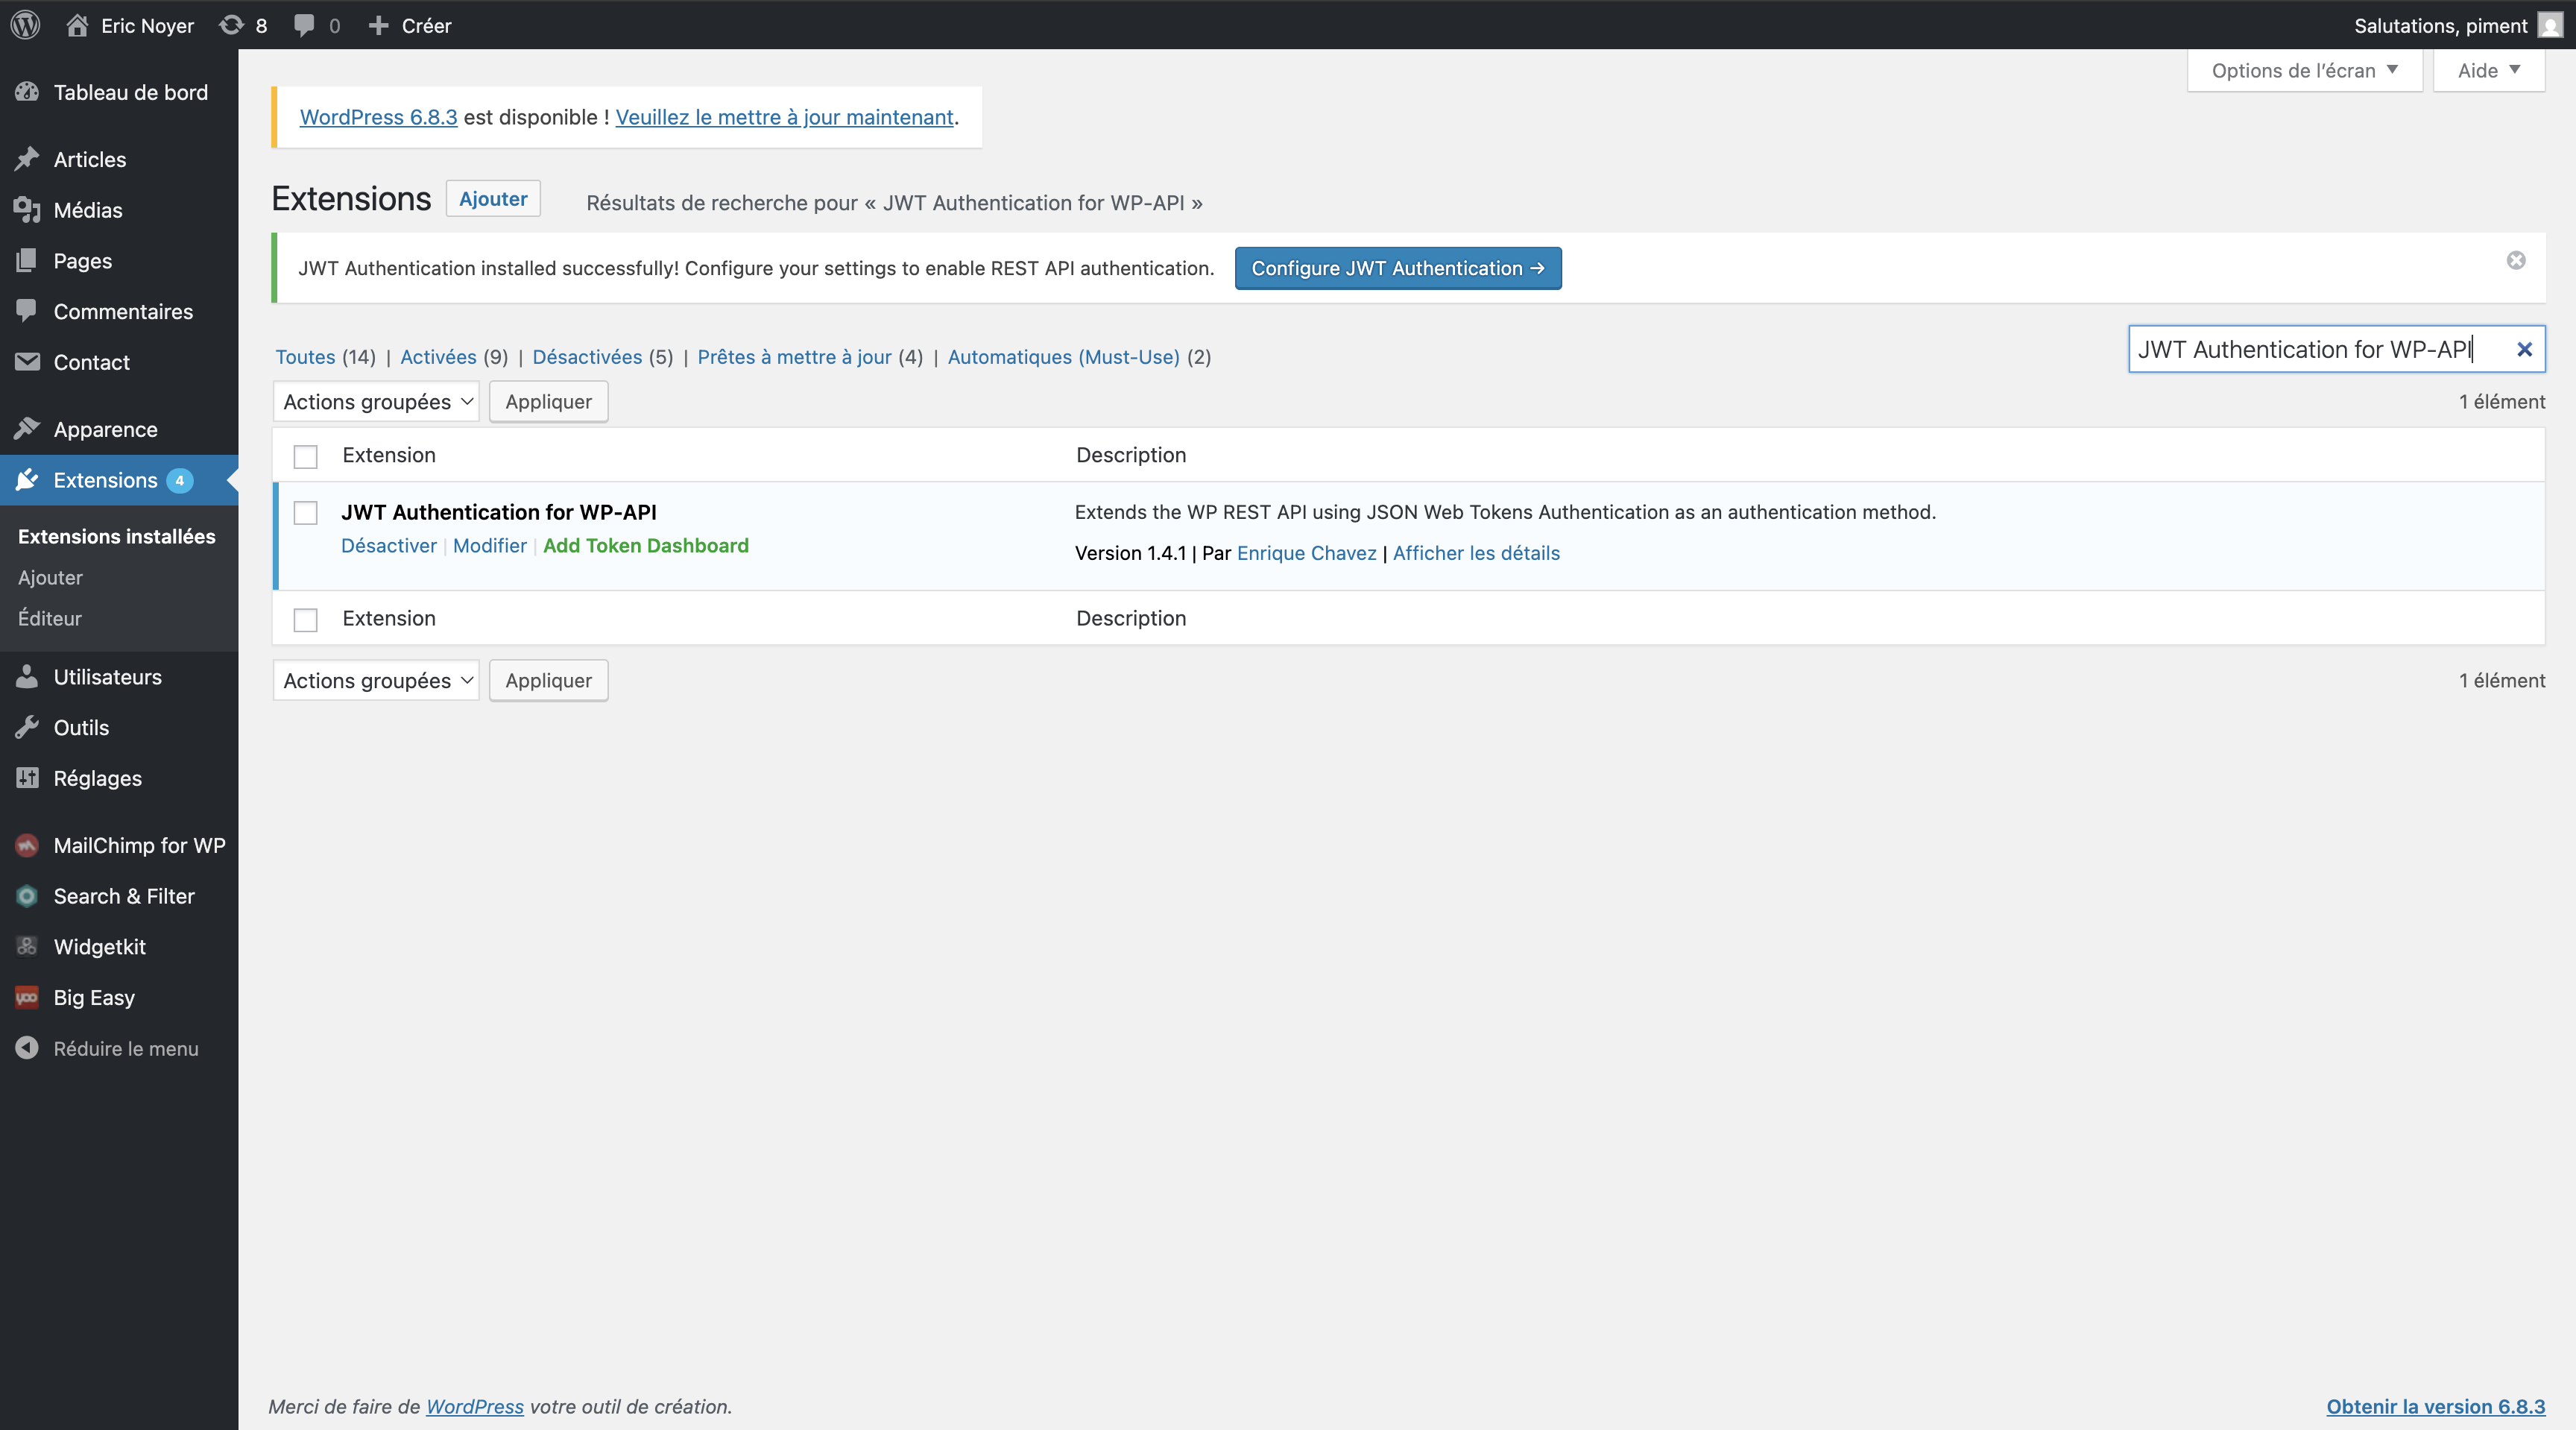Click the user avatar next to Salutations
2576x1430 pixels.
(2550, 25)
